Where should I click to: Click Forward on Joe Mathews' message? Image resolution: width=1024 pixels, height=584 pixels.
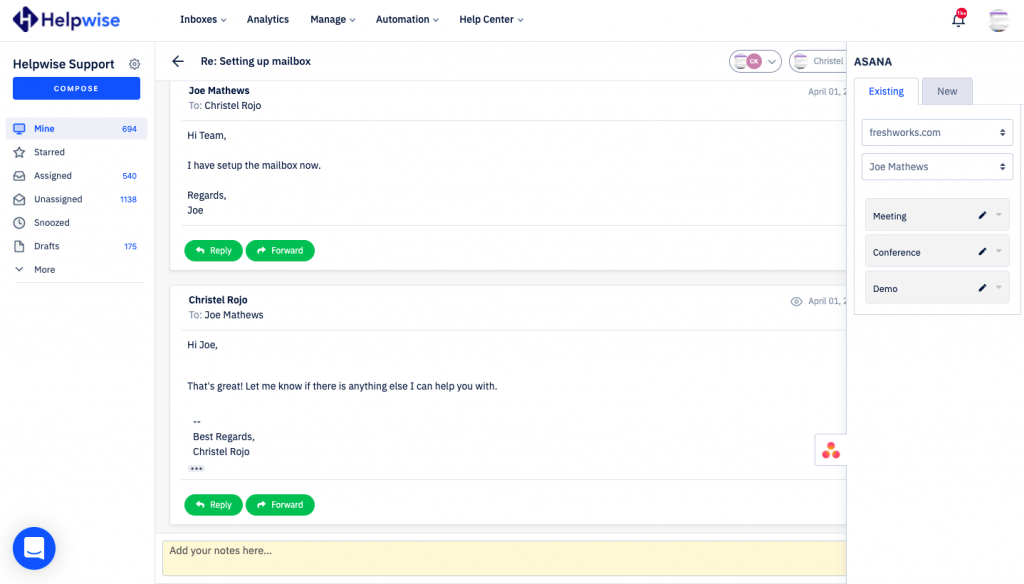pyautogui.click(x=280, y=251)
